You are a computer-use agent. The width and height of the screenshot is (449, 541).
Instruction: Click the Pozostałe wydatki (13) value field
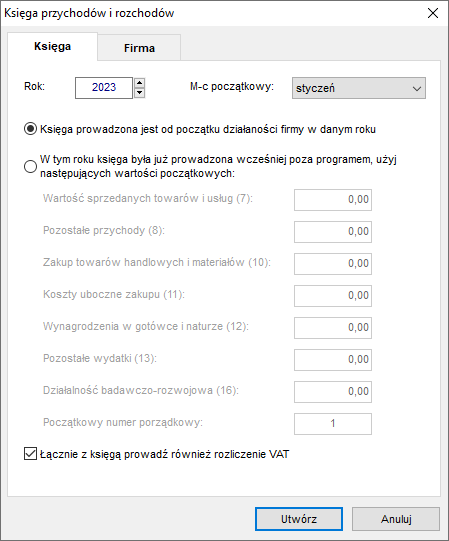coord(333,360)
